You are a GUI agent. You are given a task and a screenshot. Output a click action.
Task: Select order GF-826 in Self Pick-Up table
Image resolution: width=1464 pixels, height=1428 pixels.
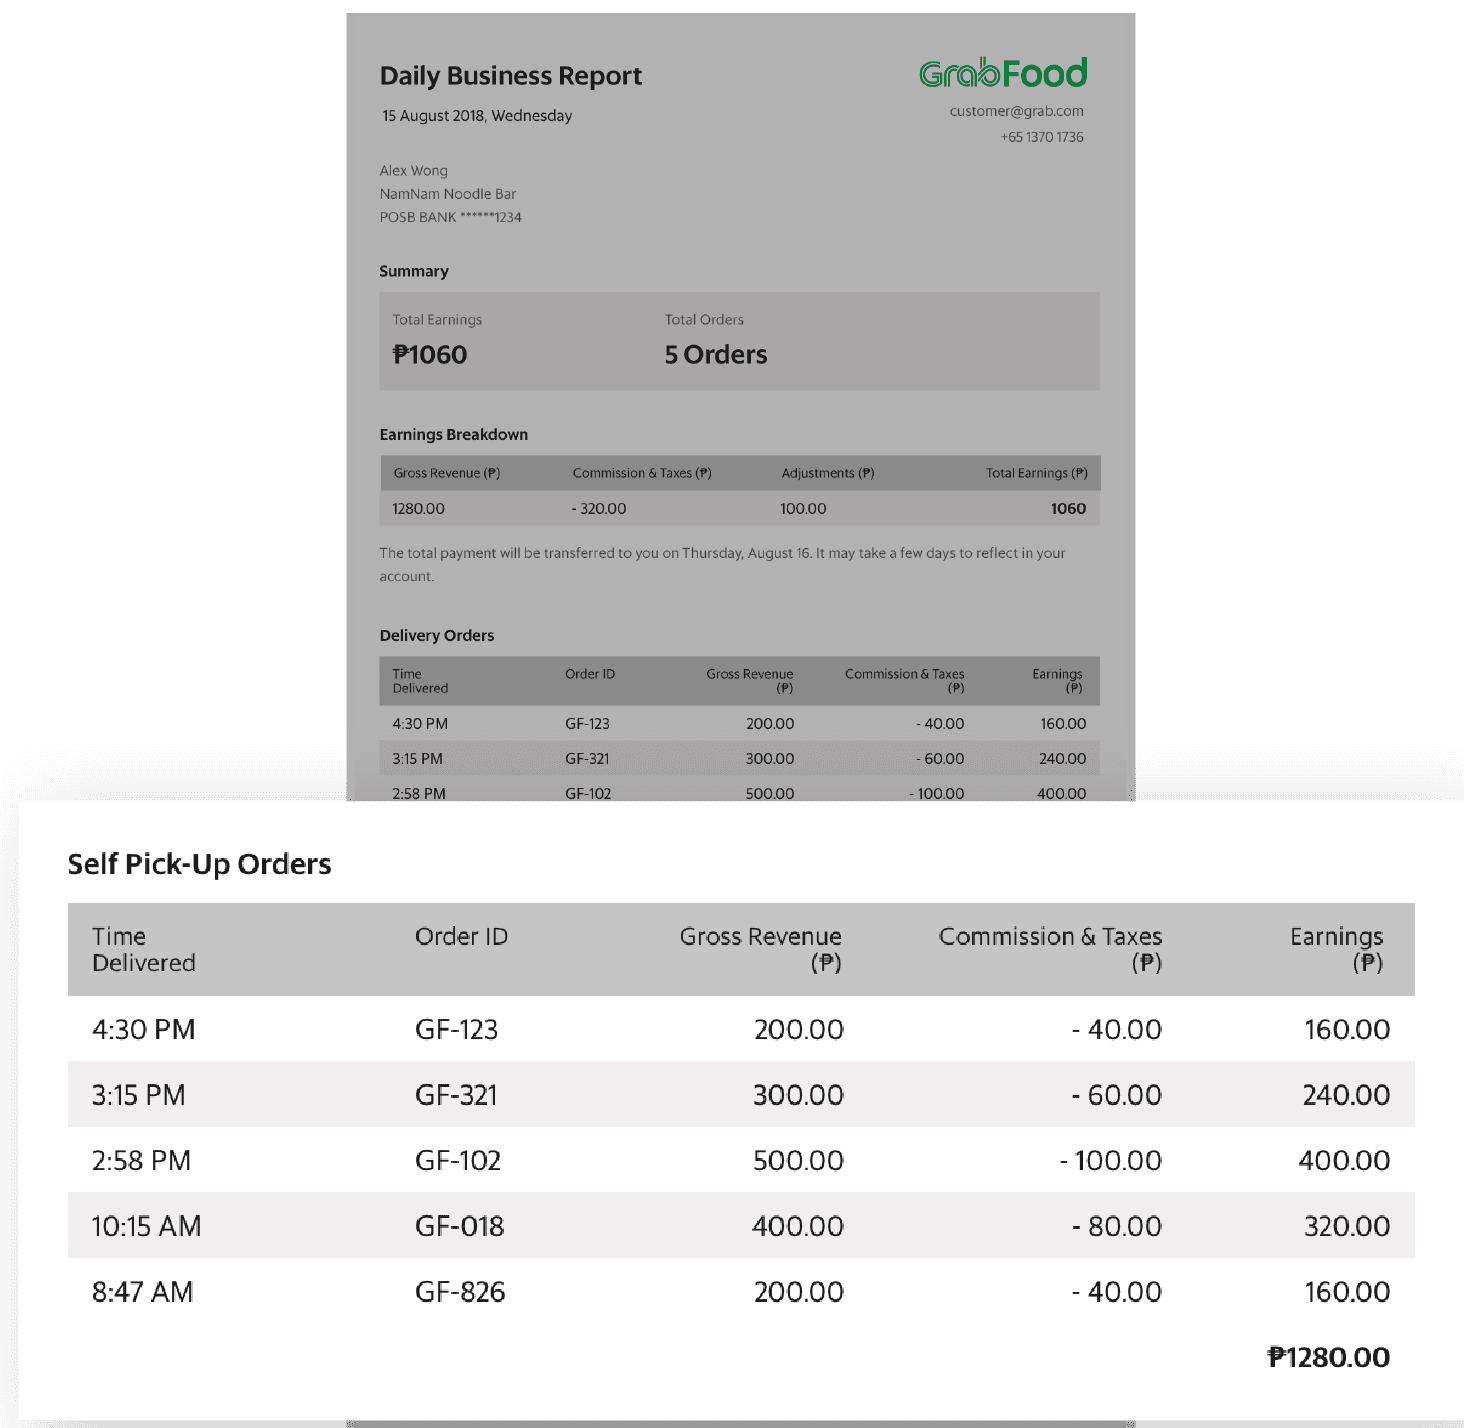pyautogui.click(x=460, y=1292)
